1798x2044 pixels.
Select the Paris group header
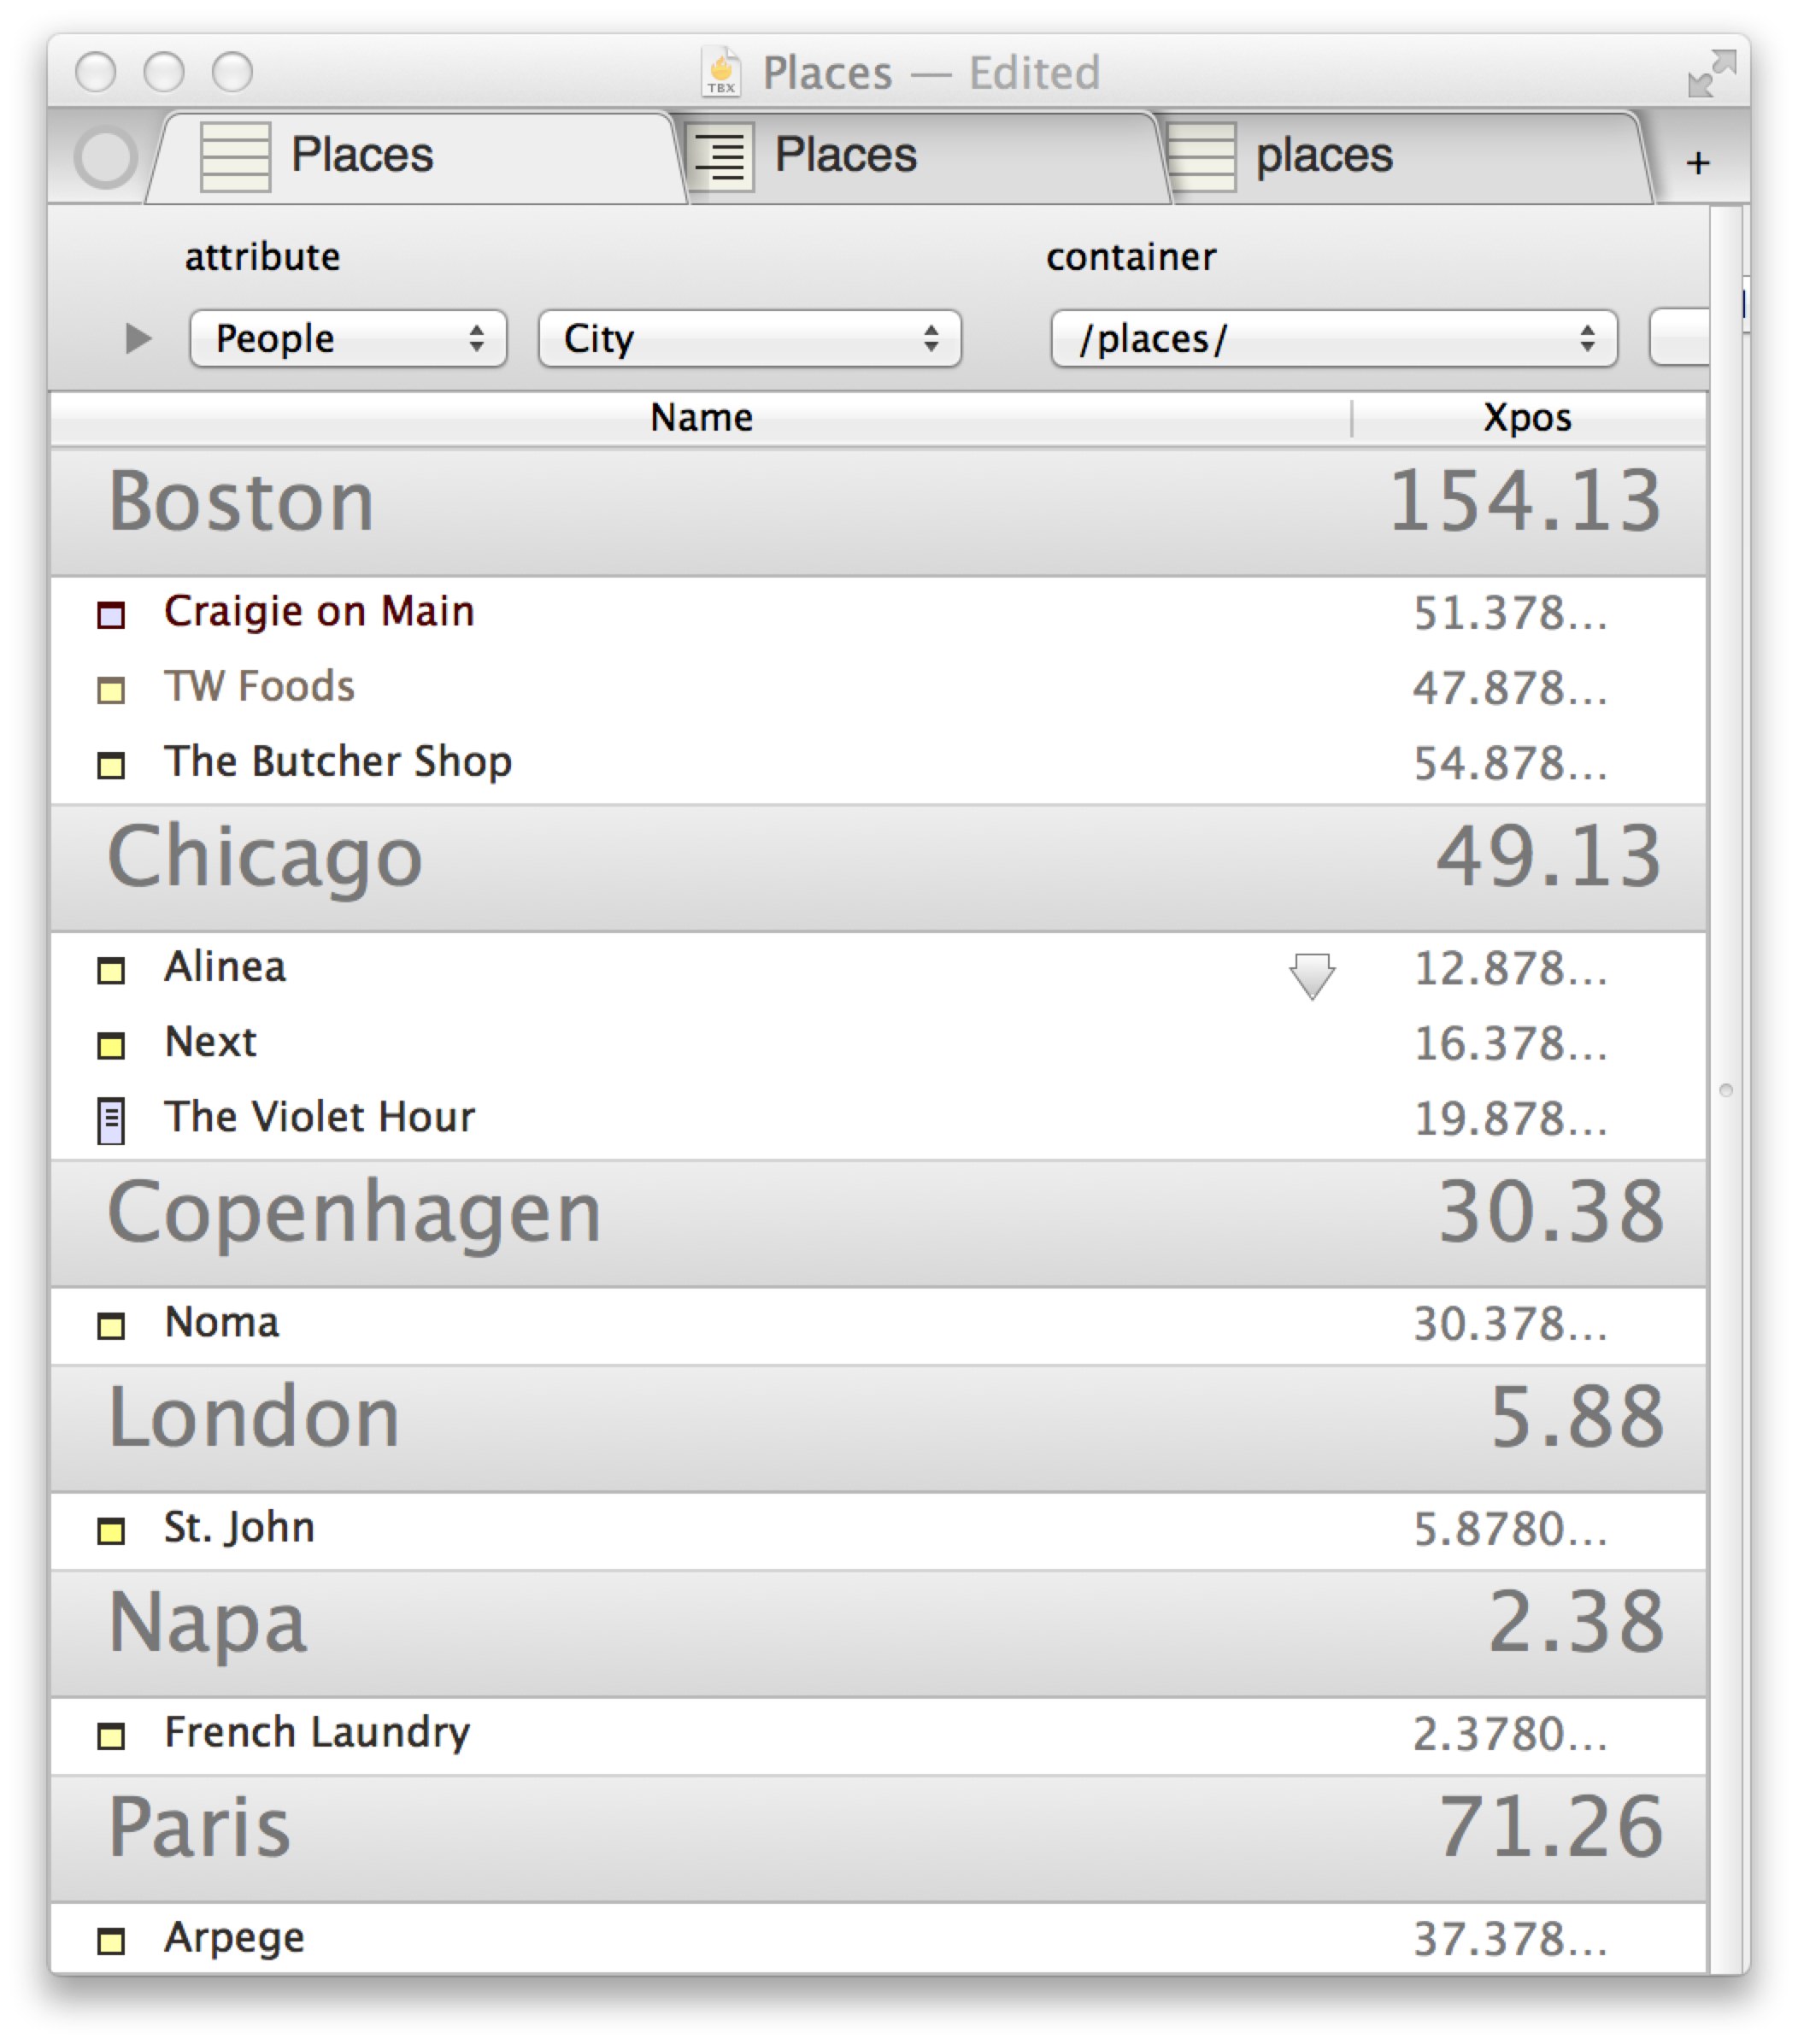(x=879, y=1838)
